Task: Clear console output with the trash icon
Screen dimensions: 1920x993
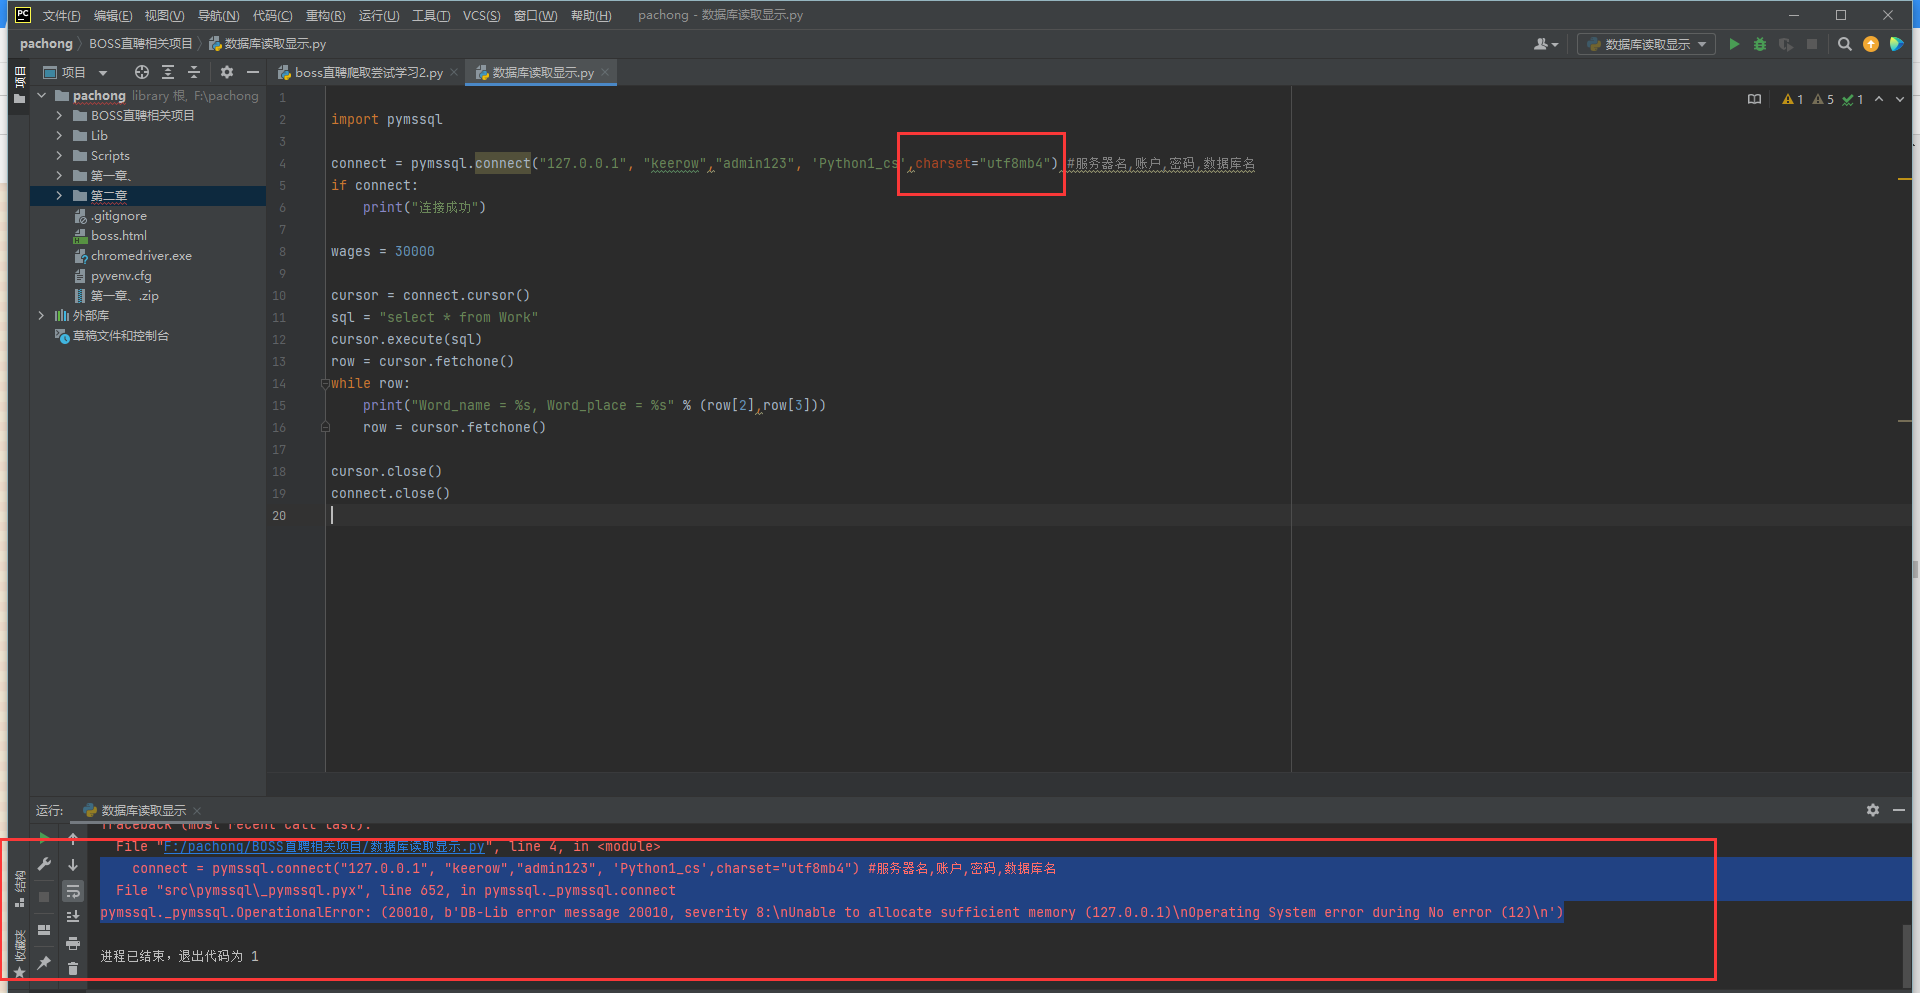Action: [73, 968]
